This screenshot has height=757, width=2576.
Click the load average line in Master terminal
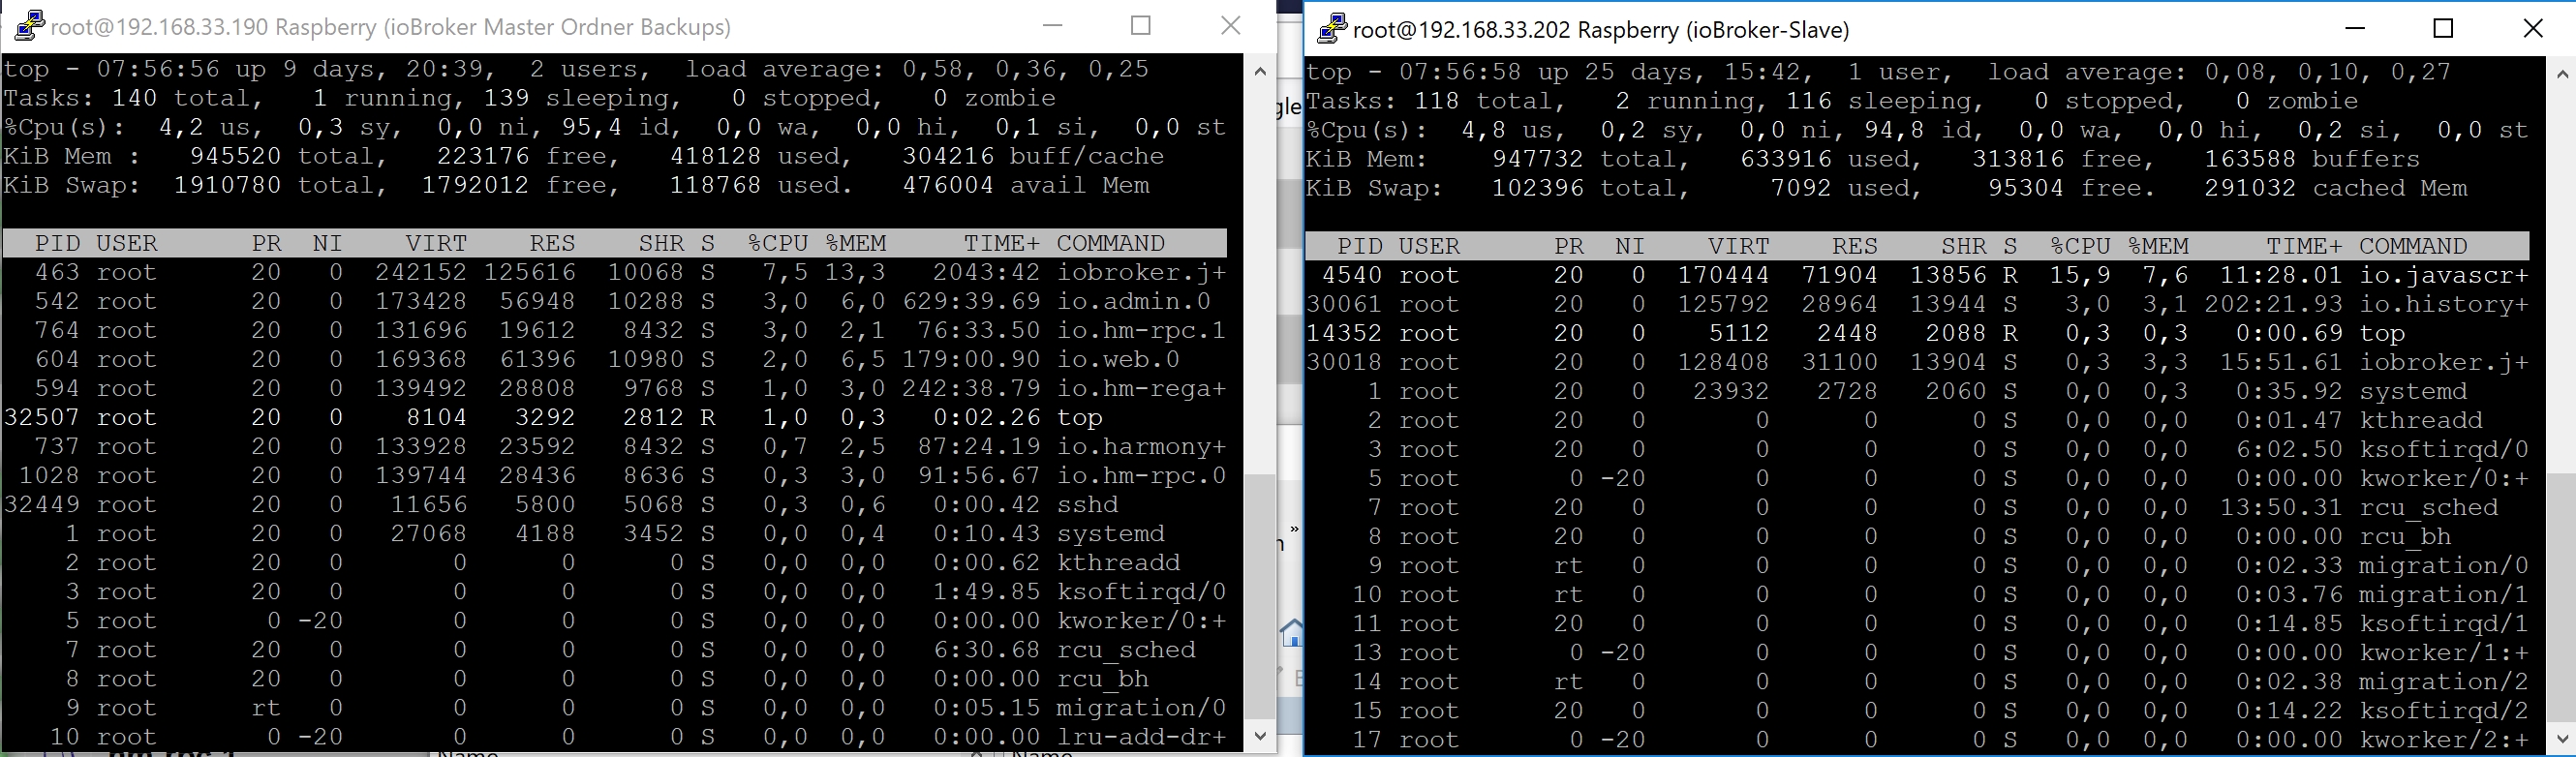pos(576,69)
